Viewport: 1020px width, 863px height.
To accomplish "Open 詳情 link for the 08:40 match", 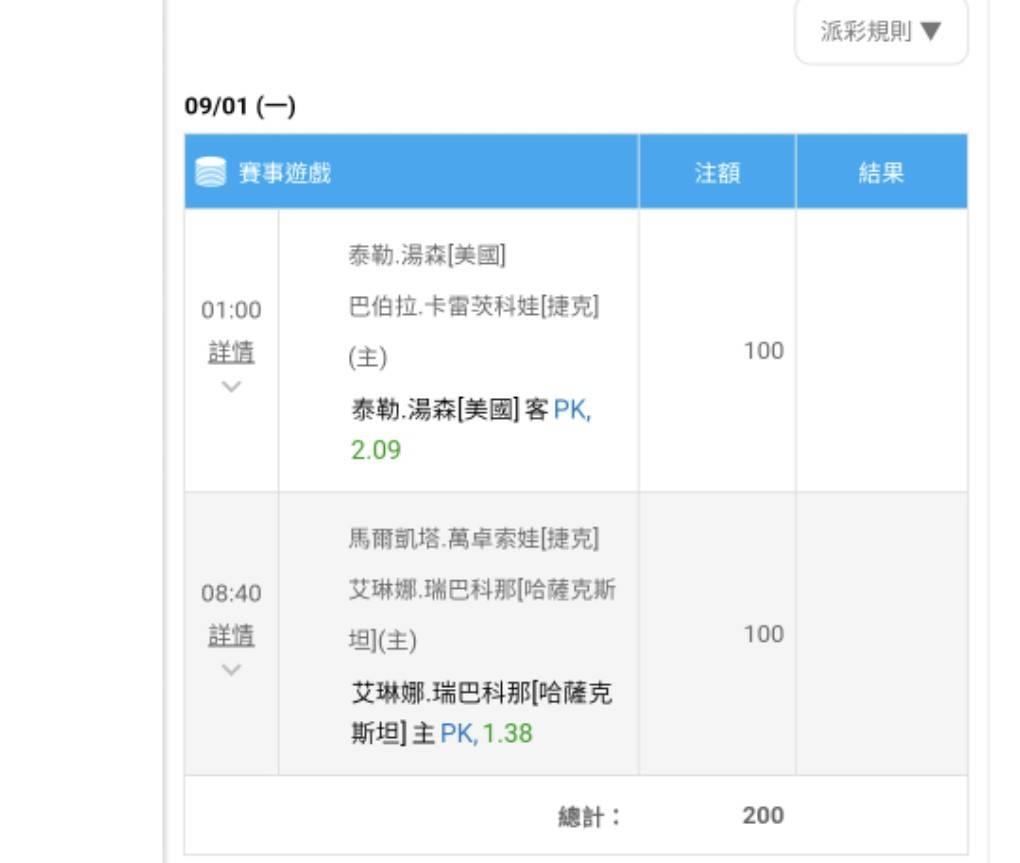I will (231, 635).
